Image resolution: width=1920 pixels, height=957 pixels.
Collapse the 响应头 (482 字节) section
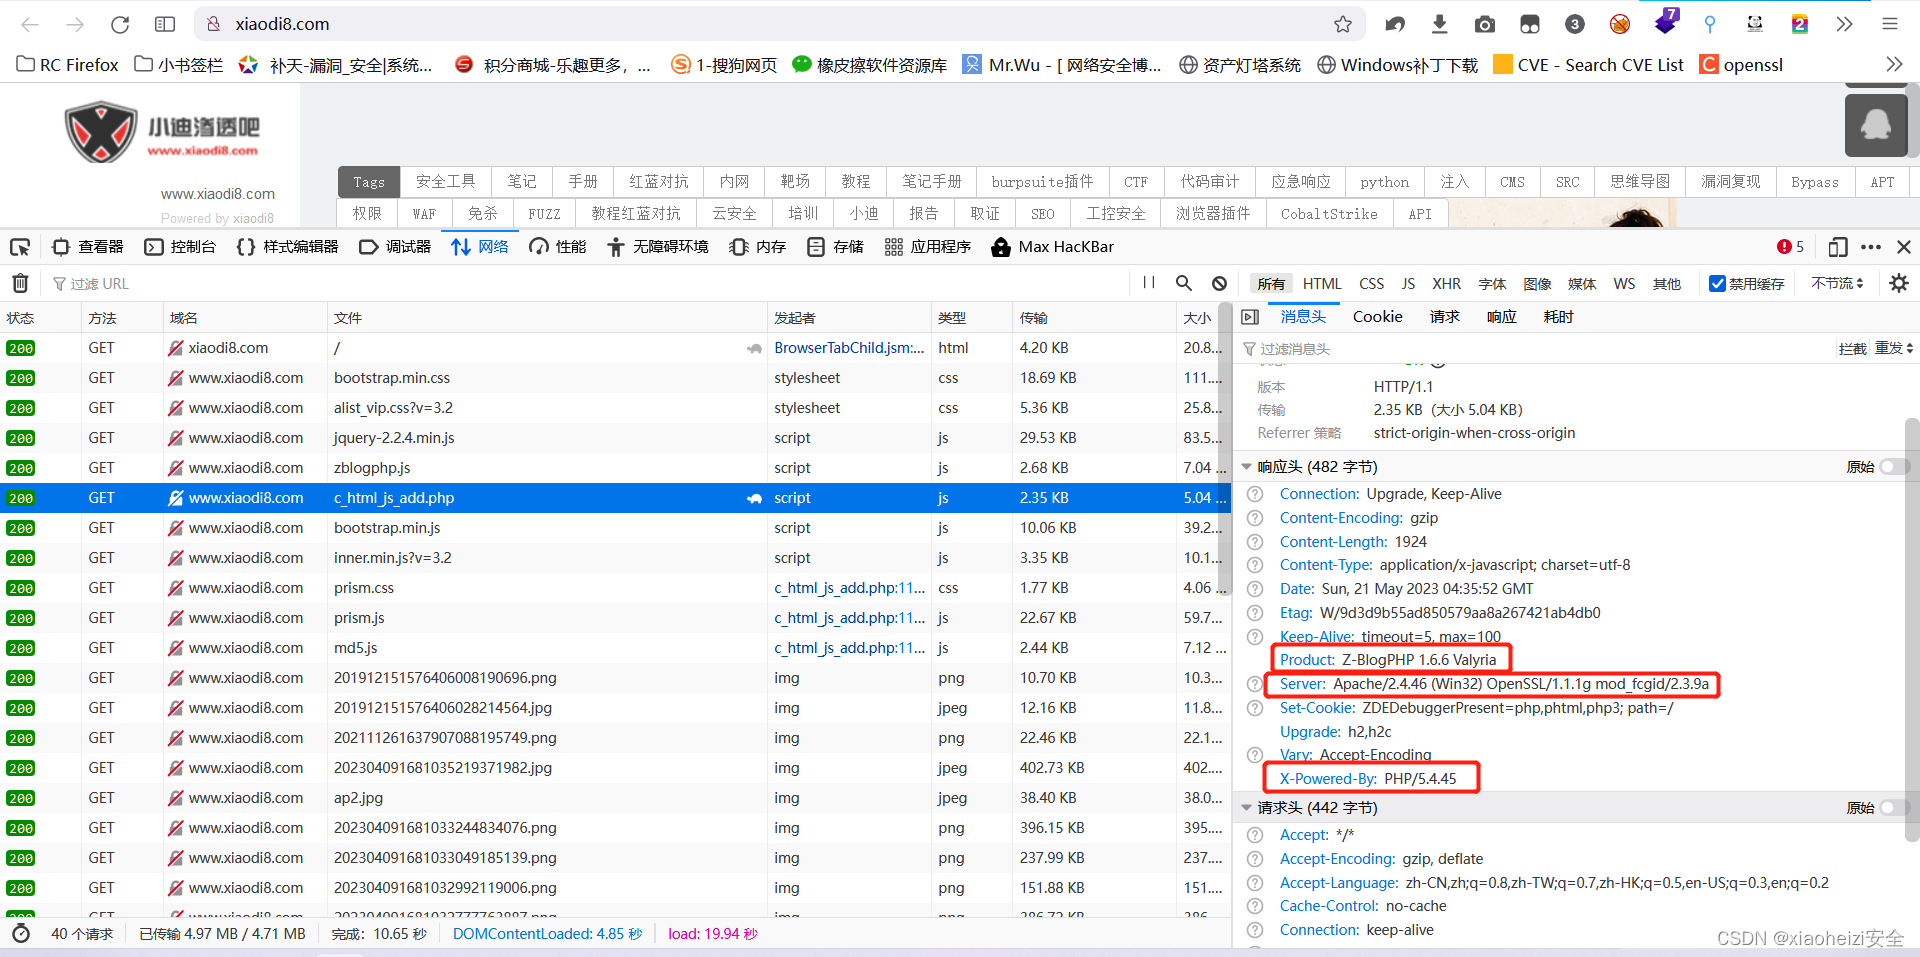1246,466
